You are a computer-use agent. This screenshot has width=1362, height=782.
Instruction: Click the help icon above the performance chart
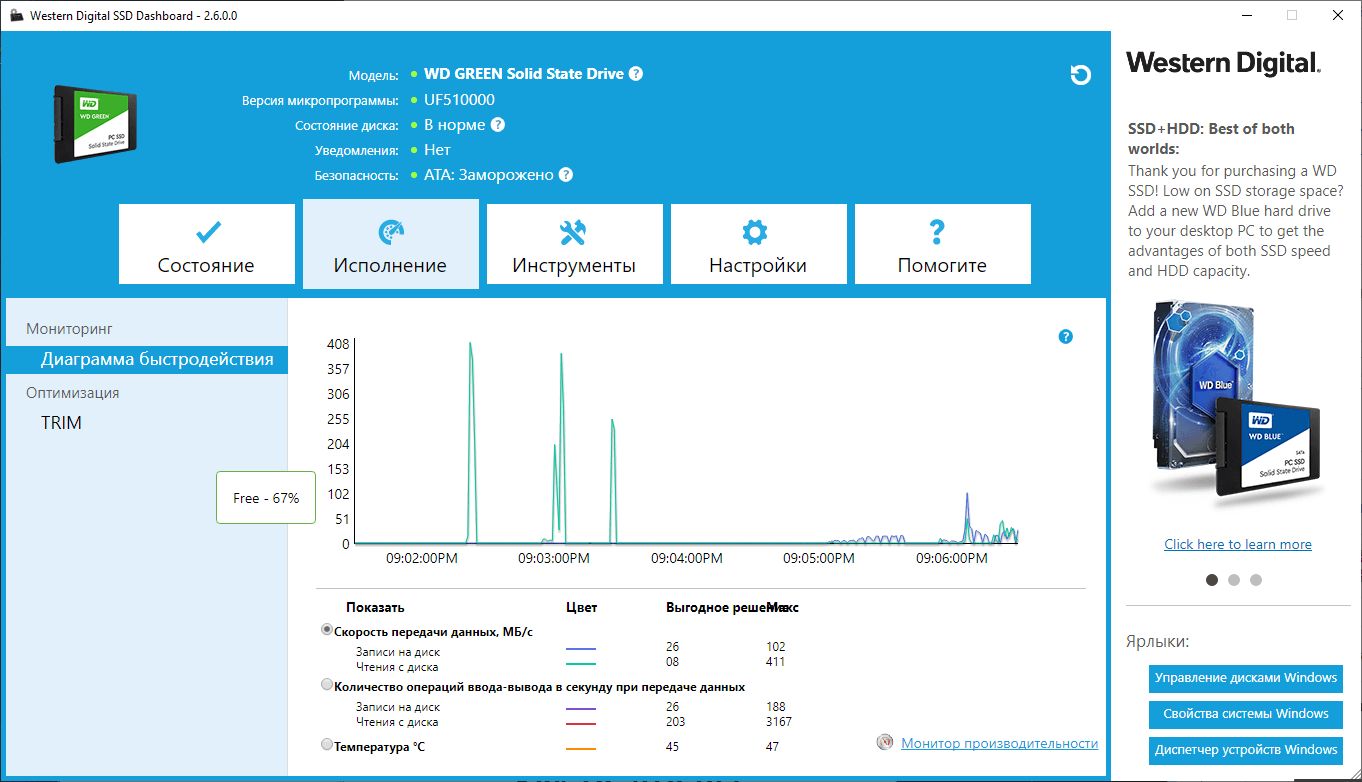tap(1065, 337)
